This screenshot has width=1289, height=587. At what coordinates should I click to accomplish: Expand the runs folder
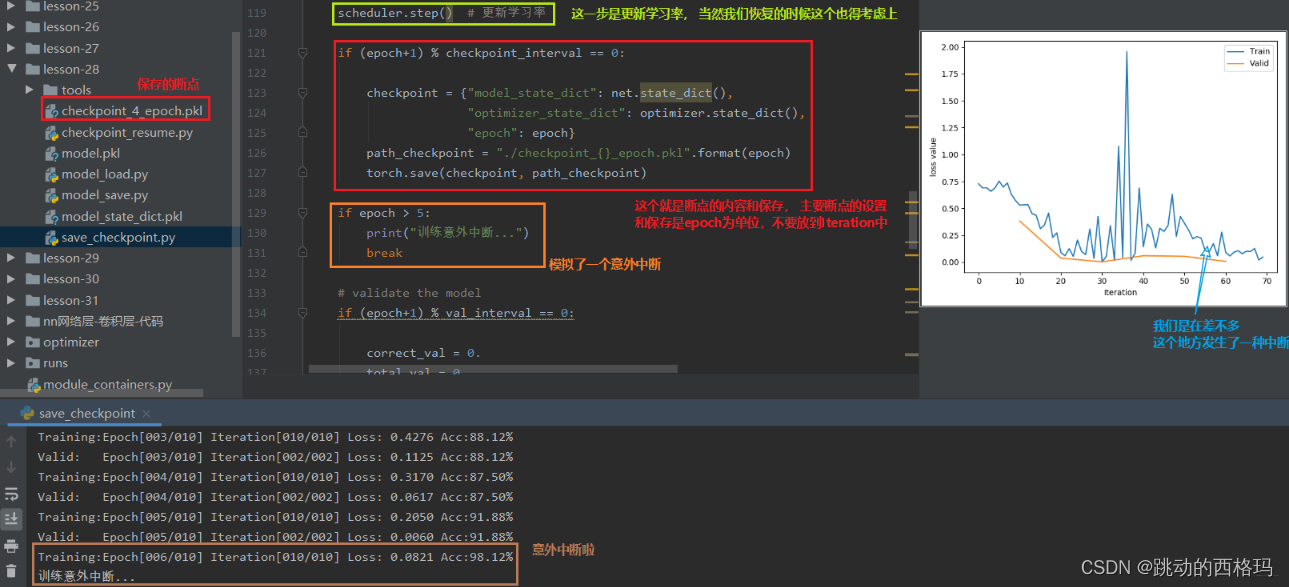[11, 363]
